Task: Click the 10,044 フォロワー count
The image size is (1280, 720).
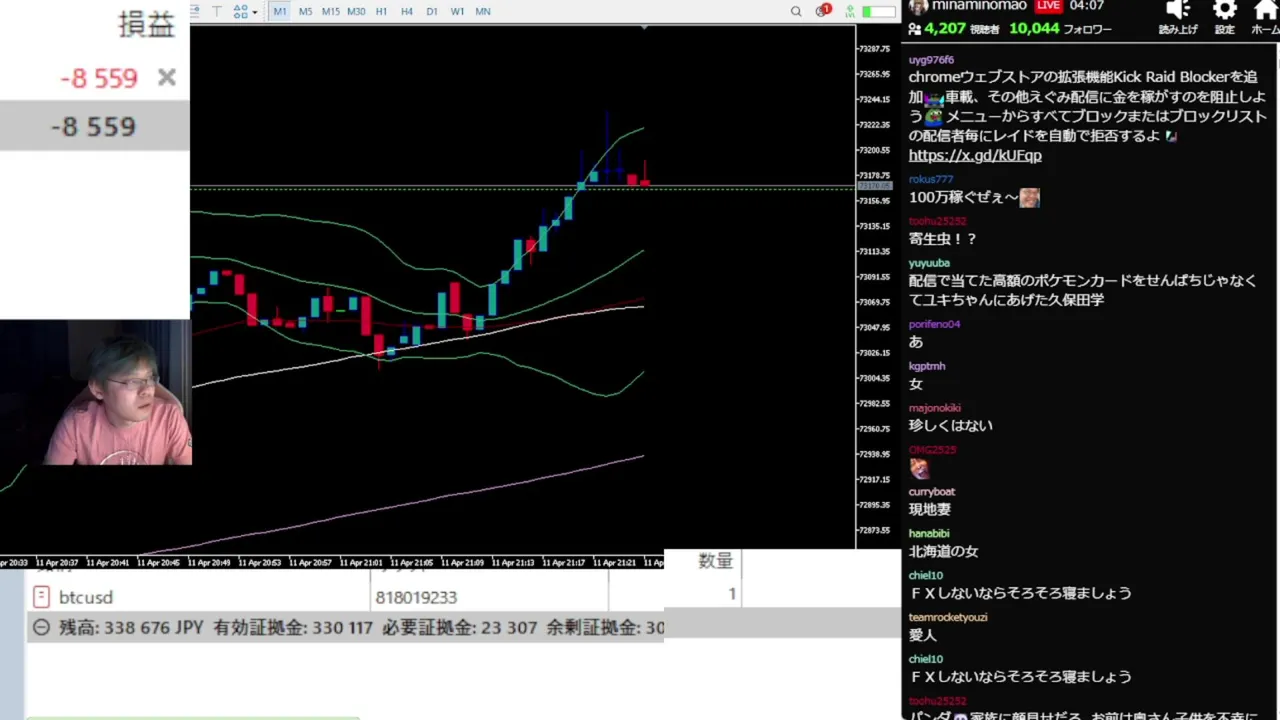Action: [1060, 28]
